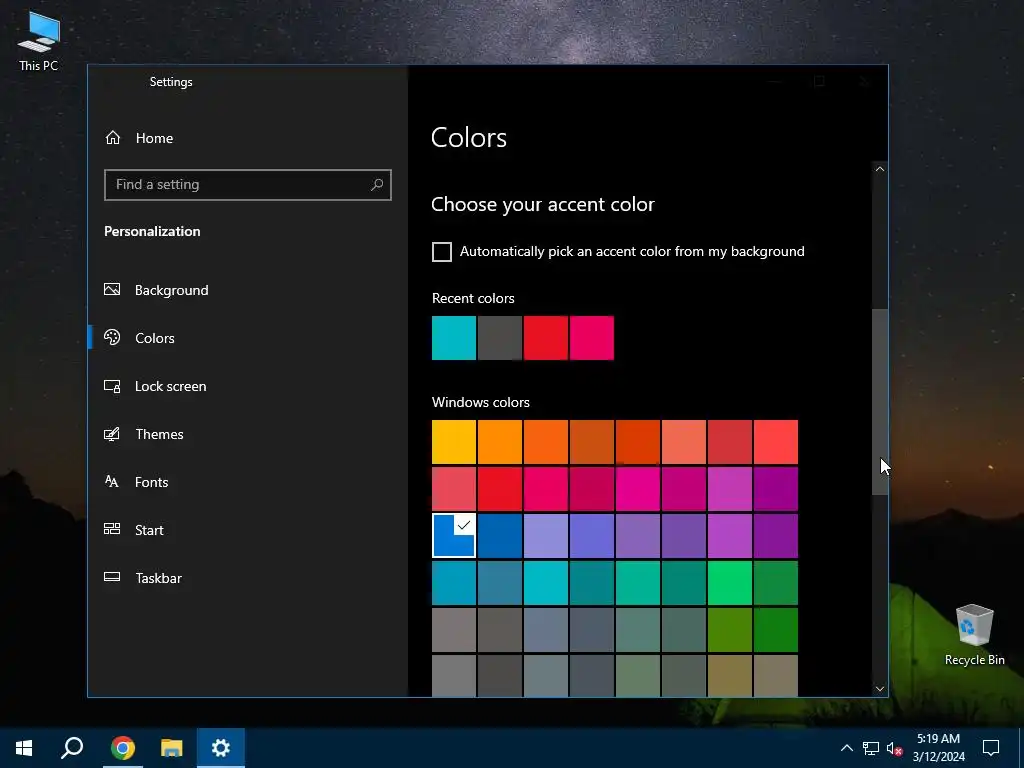Choose the bright green swatch in teal row
This screenshot has width=1024, height=768.
coord(729,583)
